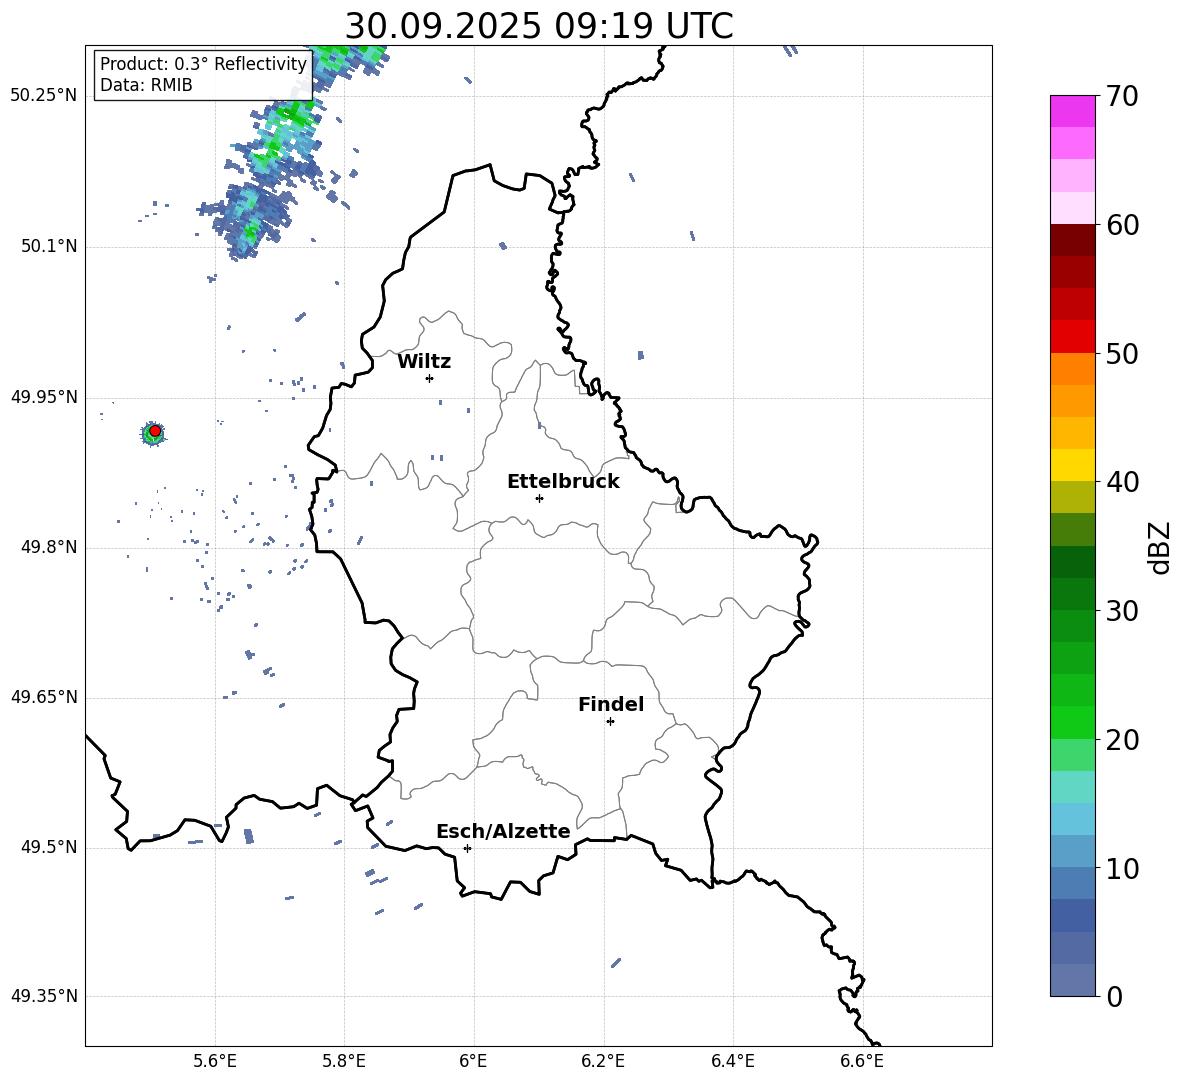Viewport: 1184px width, 1081px height.
Task: Pick the dark maroon swatch just below 60
Action: [x=1072, y=240]
